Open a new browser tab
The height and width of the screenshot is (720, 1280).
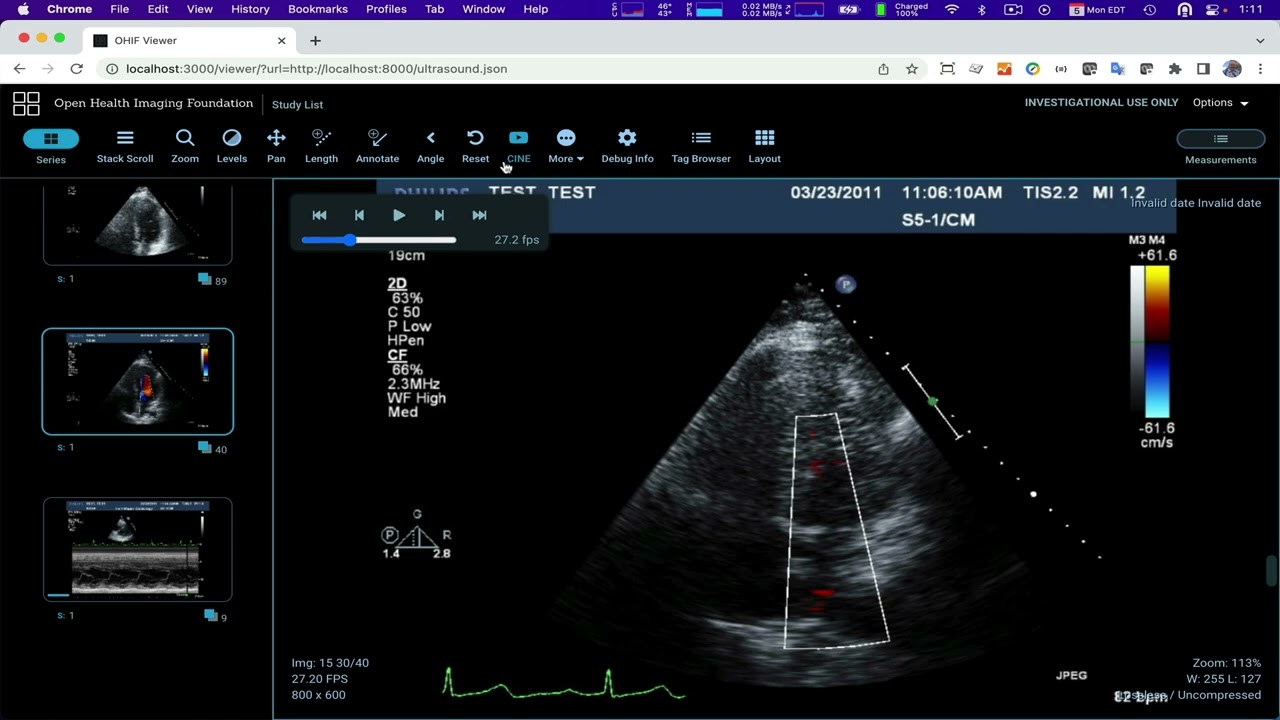pos(315,41)
